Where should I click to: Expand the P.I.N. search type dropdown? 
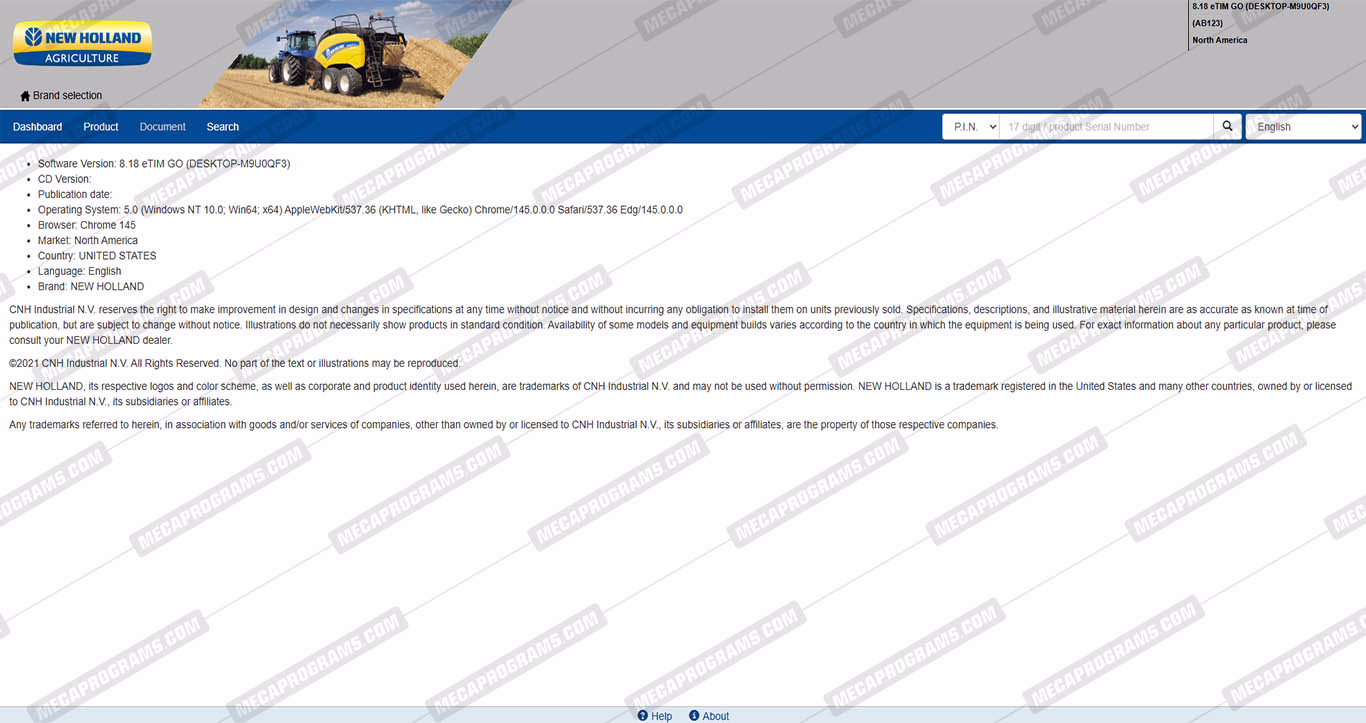coord(970,127)
